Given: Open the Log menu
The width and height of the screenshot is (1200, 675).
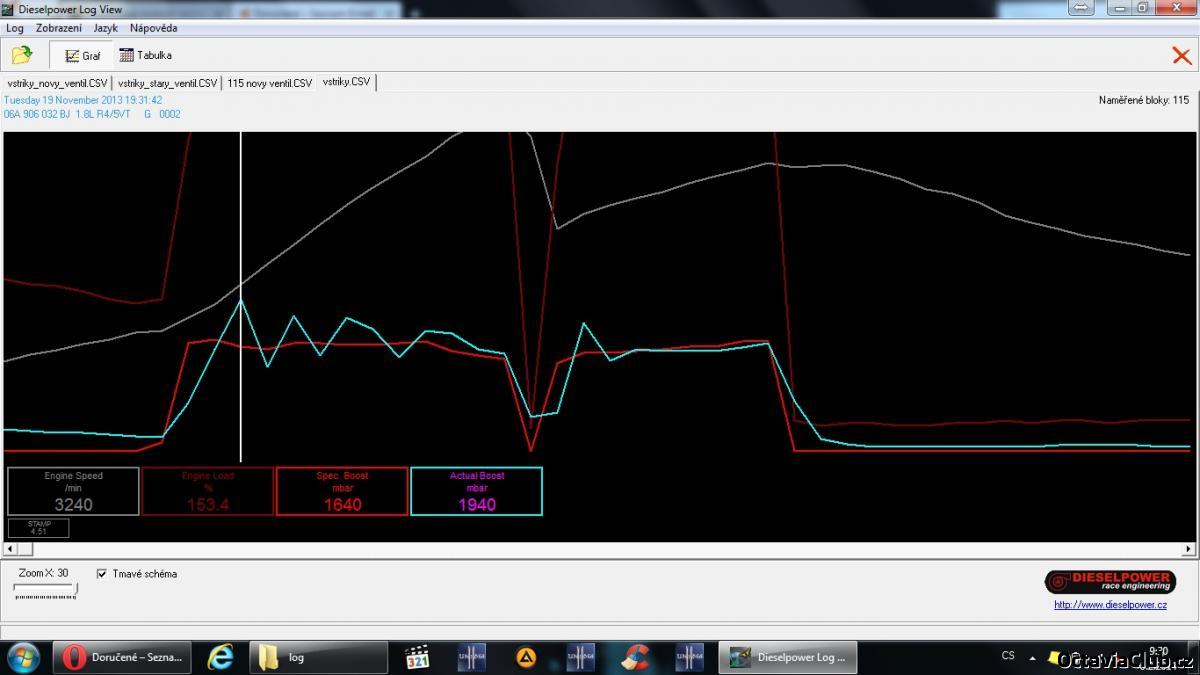Looking at the screenshot, I should coord(15,28).
